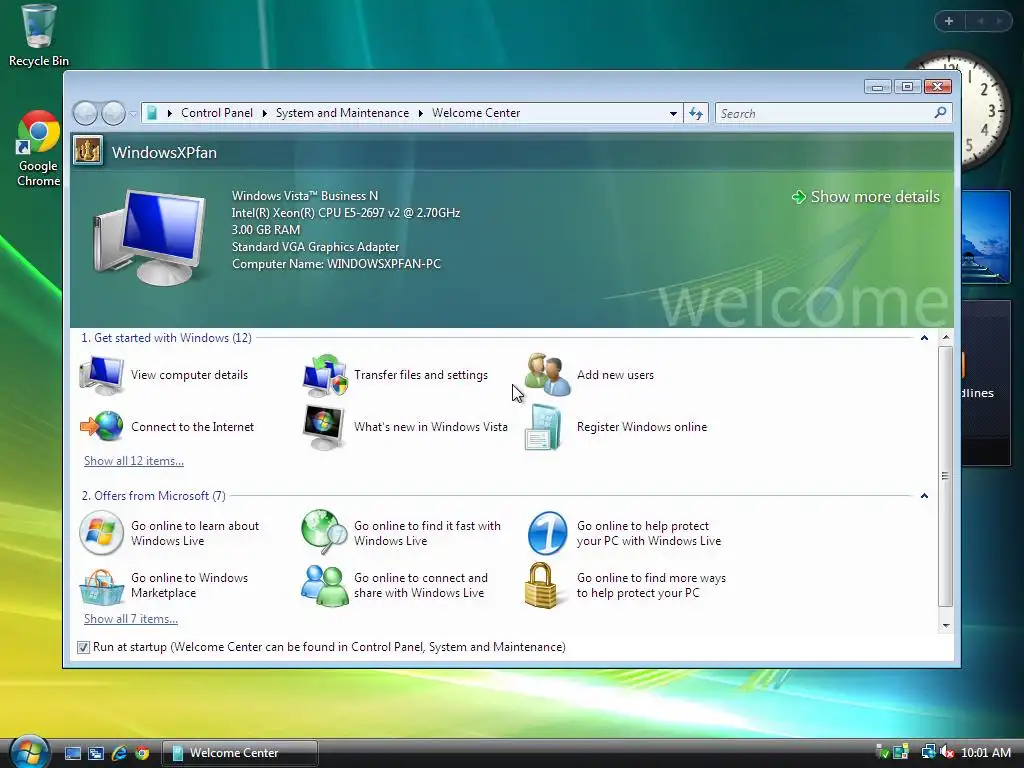
Task: Click the Register Windows online icon
Action: click(x=543, y=427)
